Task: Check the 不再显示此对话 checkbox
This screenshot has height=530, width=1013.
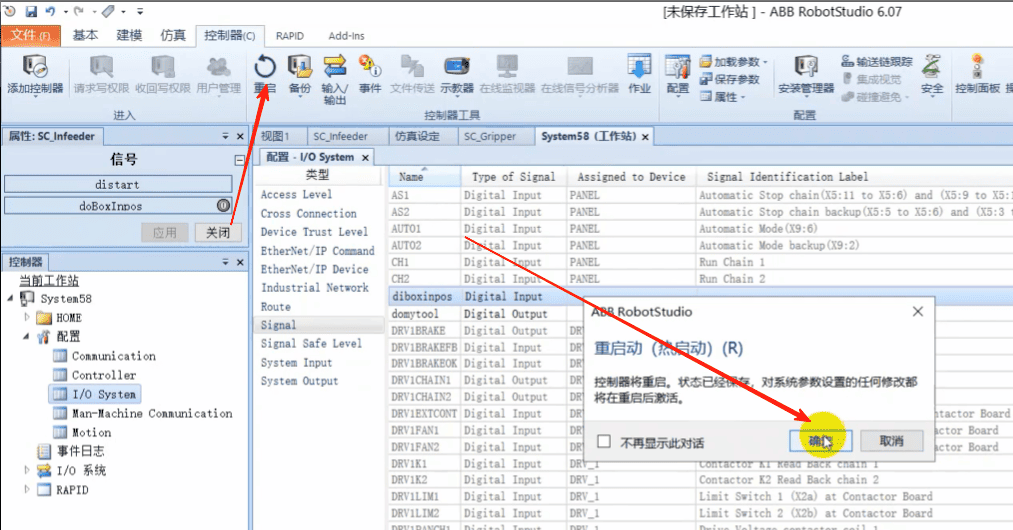Action: click(x=604, y=441)
